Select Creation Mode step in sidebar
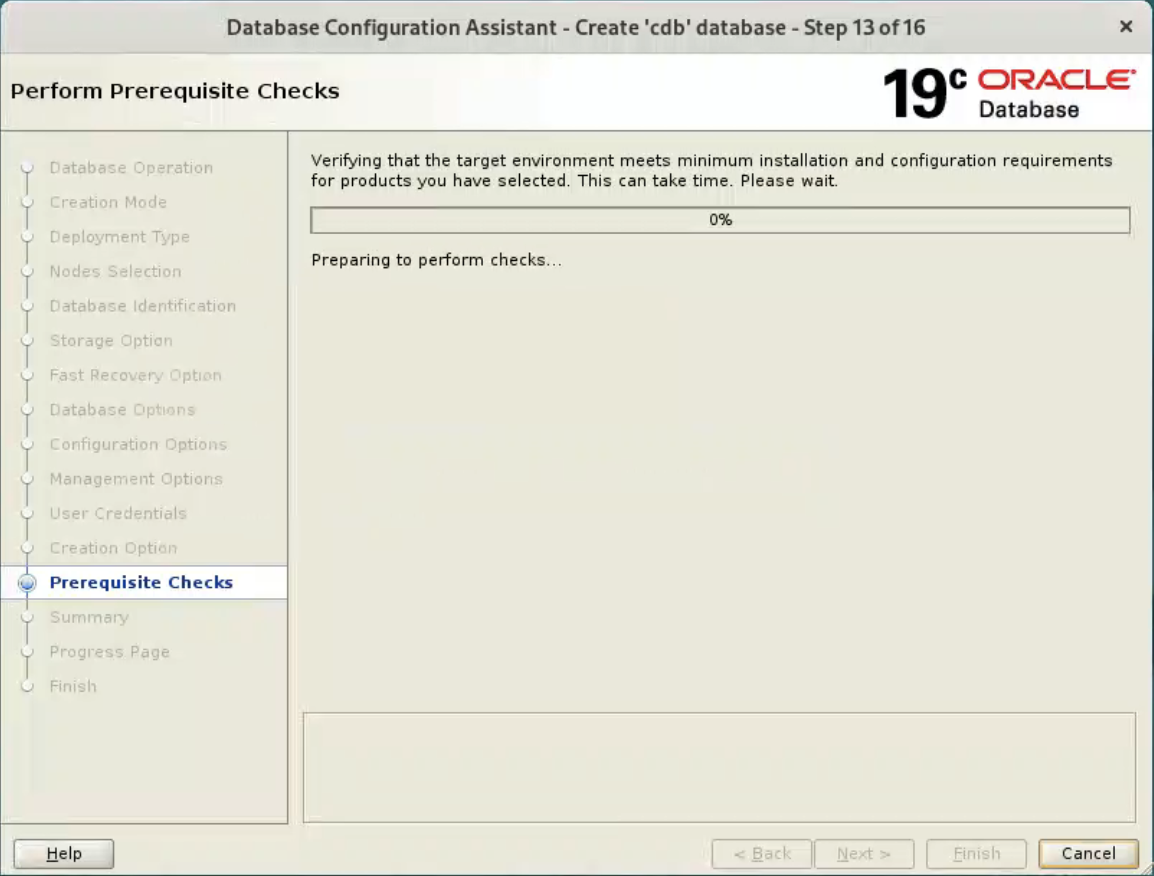The height and width of the screenshot is (876, 1154). 108,202
